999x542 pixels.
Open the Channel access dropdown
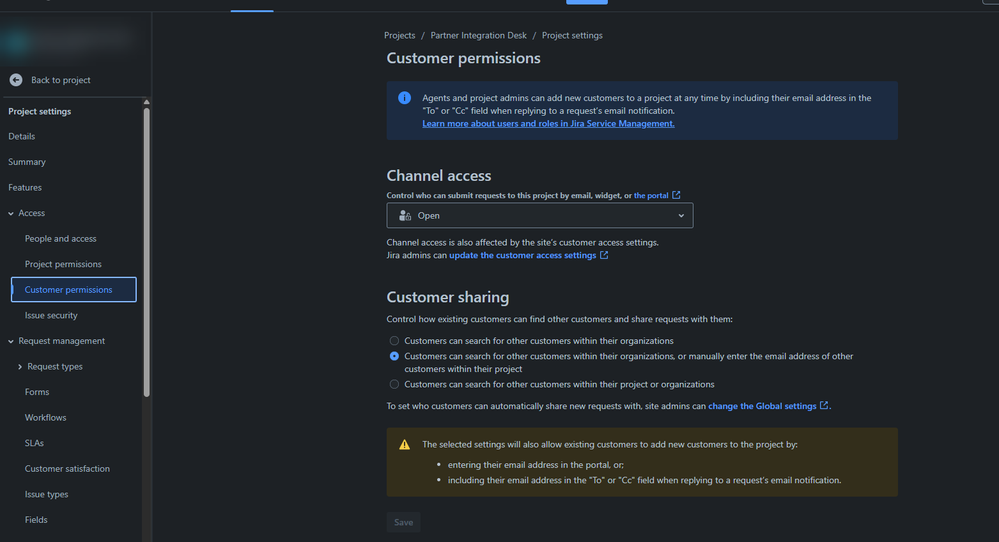[540, 215]
